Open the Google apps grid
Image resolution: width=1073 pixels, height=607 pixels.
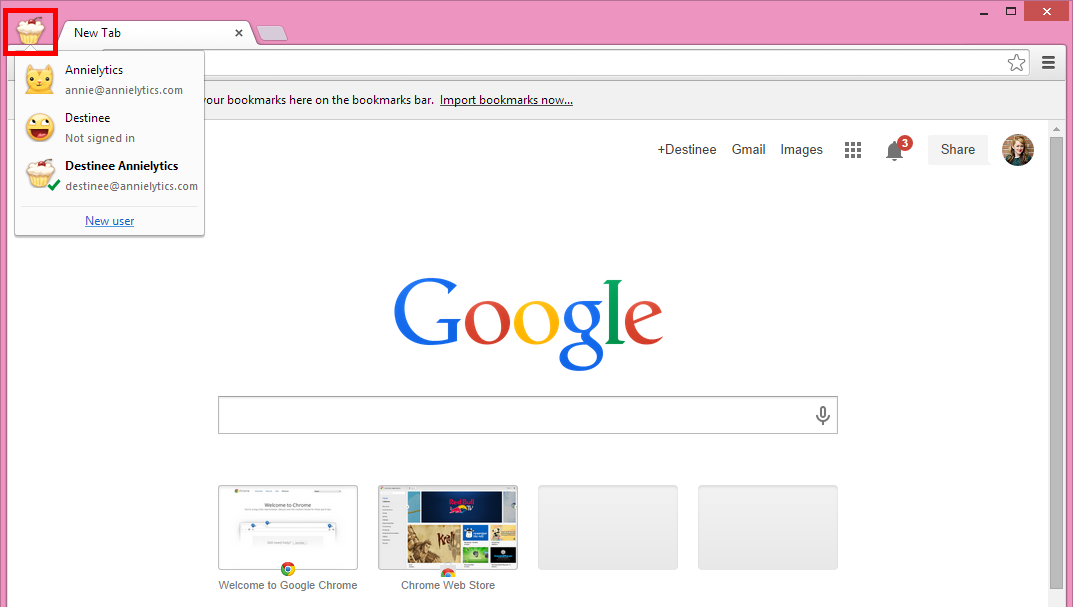pos(853,150)
